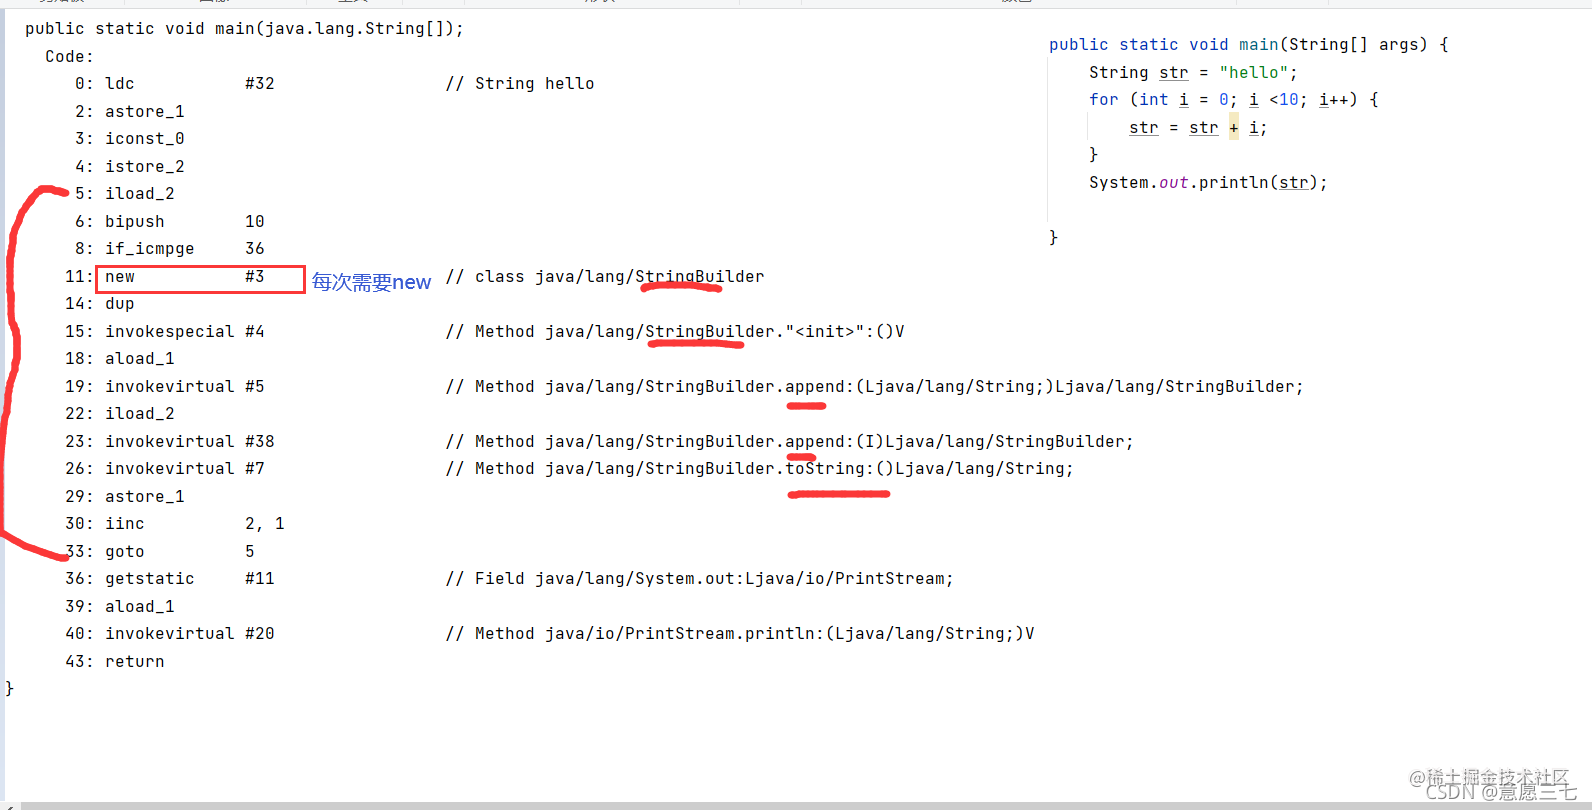Click the instruction "19: invokevirtual #5"

[x=165, y=387]
